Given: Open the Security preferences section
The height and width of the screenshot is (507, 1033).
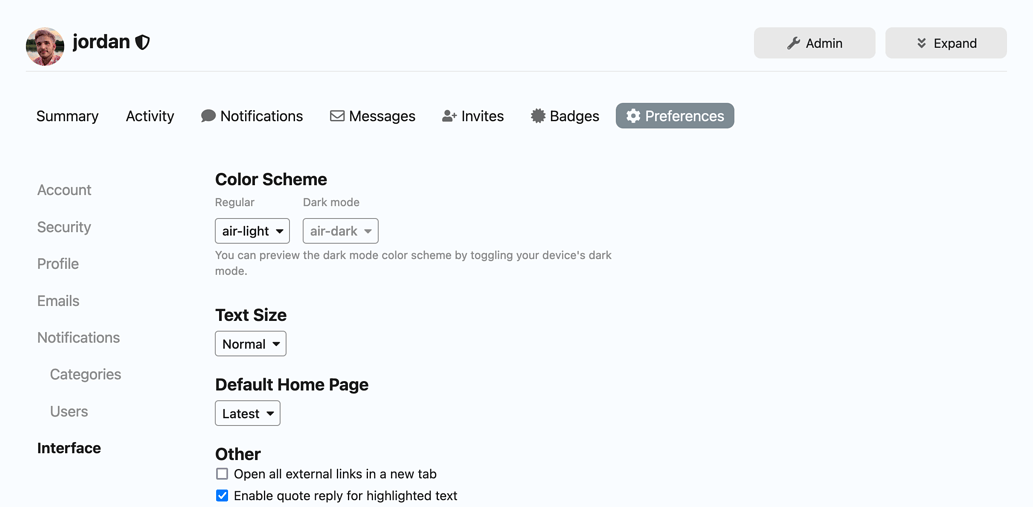Looking at the screenshot, I should (x=64, y=227).
